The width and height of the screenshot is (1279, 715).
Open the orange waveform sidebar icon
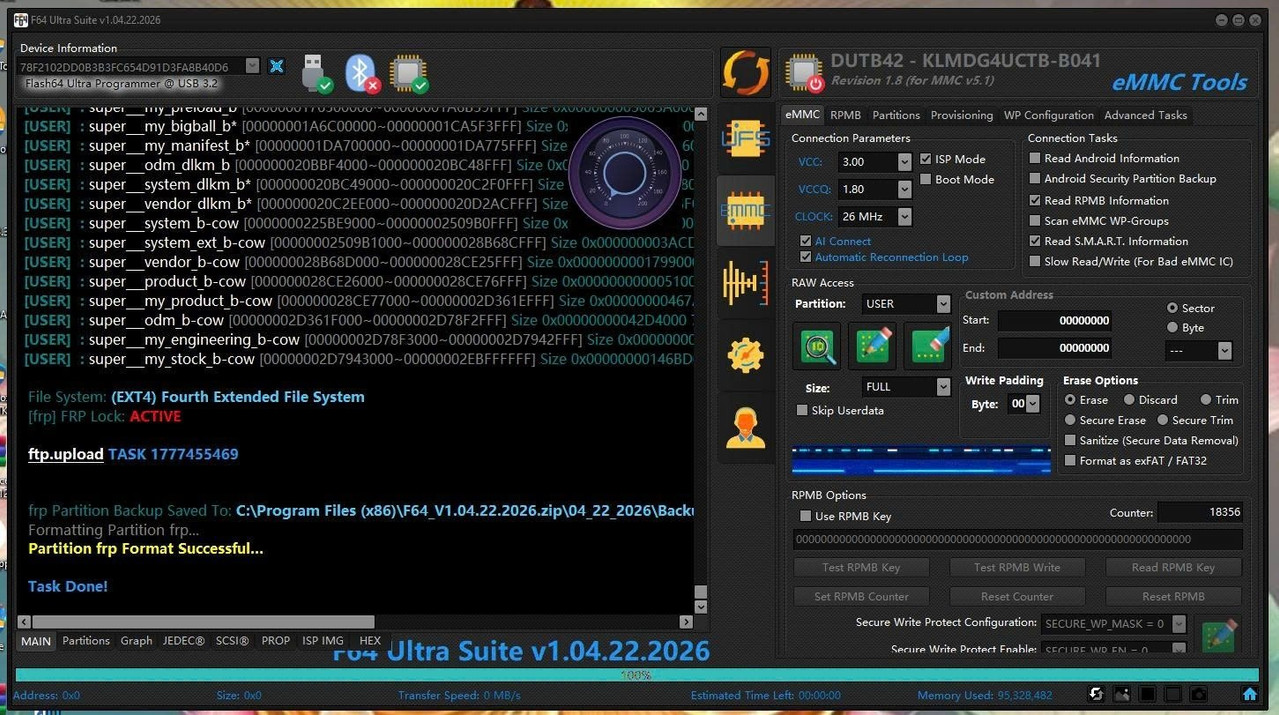click(x=745, y=283)
